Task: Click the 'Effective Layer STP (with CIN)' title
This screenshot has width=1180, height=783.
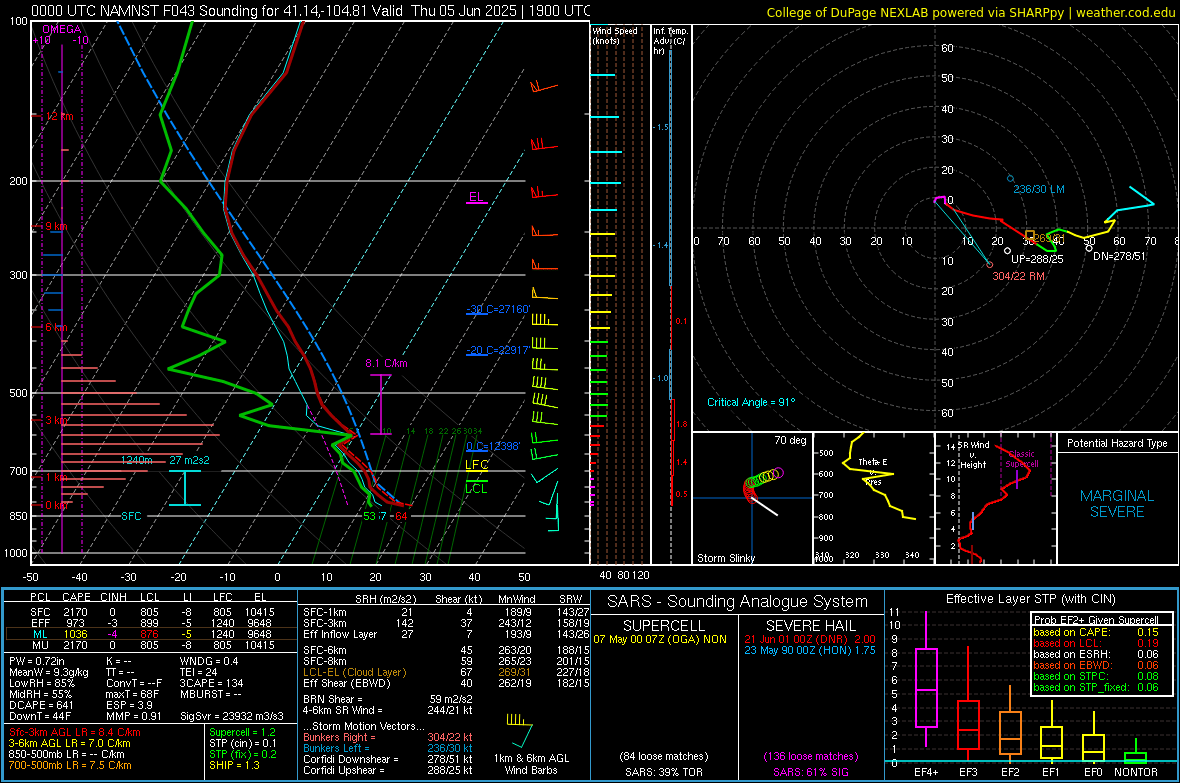Action: point(1031,599)
